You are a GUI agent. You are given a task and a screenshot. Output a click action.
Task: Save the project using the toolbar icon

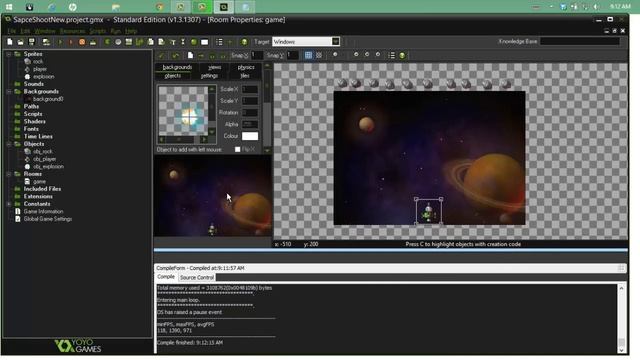coord(31,42)
